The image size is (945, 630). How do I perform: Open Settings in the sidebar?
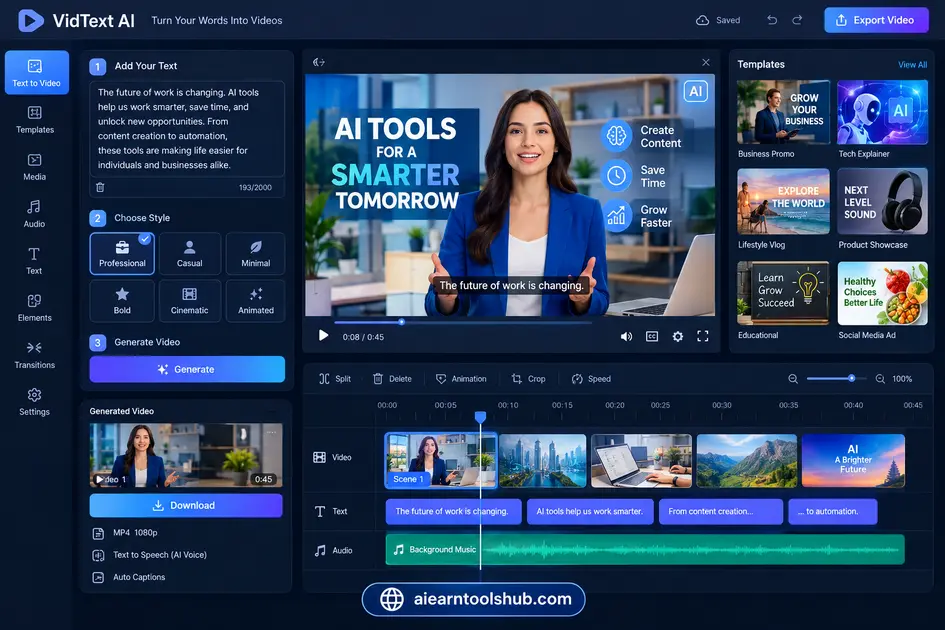click(x=34, y=402)
